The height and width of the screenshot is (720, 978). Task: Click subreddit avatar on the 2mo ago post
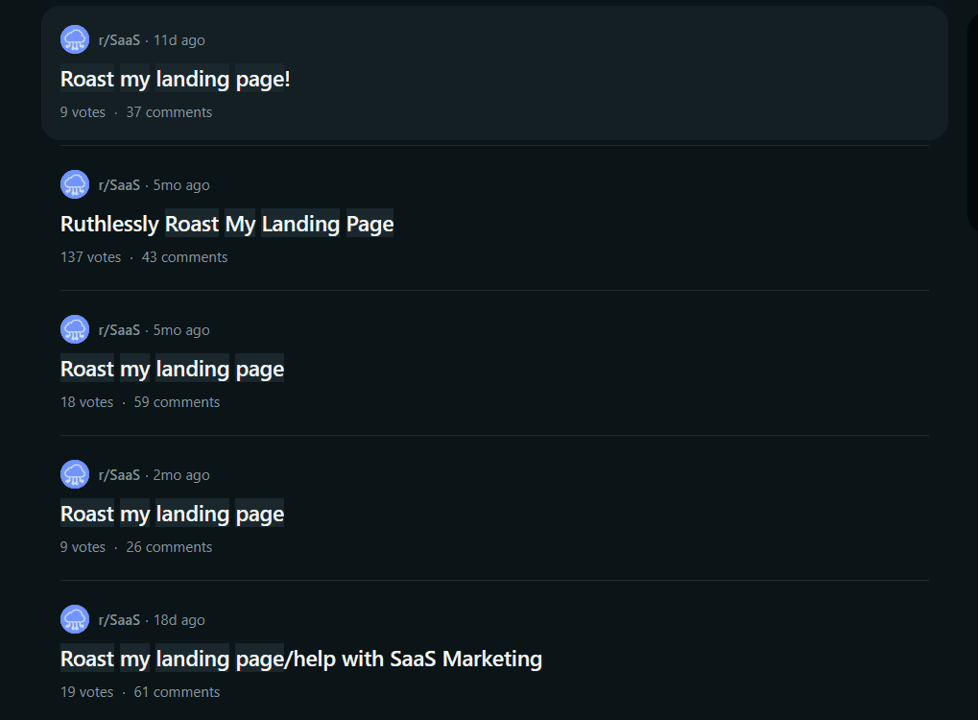(x=75, y=475)
